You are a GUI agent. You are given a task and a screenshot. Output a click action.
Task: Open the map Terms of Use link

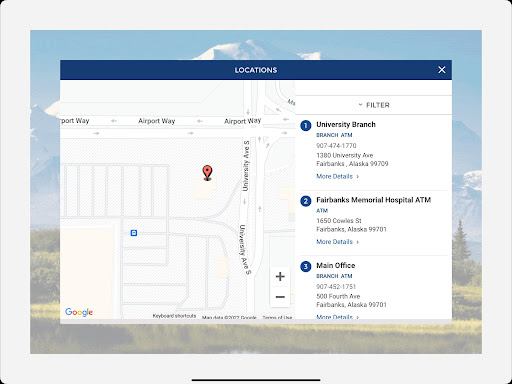click(x=277, y=317)
